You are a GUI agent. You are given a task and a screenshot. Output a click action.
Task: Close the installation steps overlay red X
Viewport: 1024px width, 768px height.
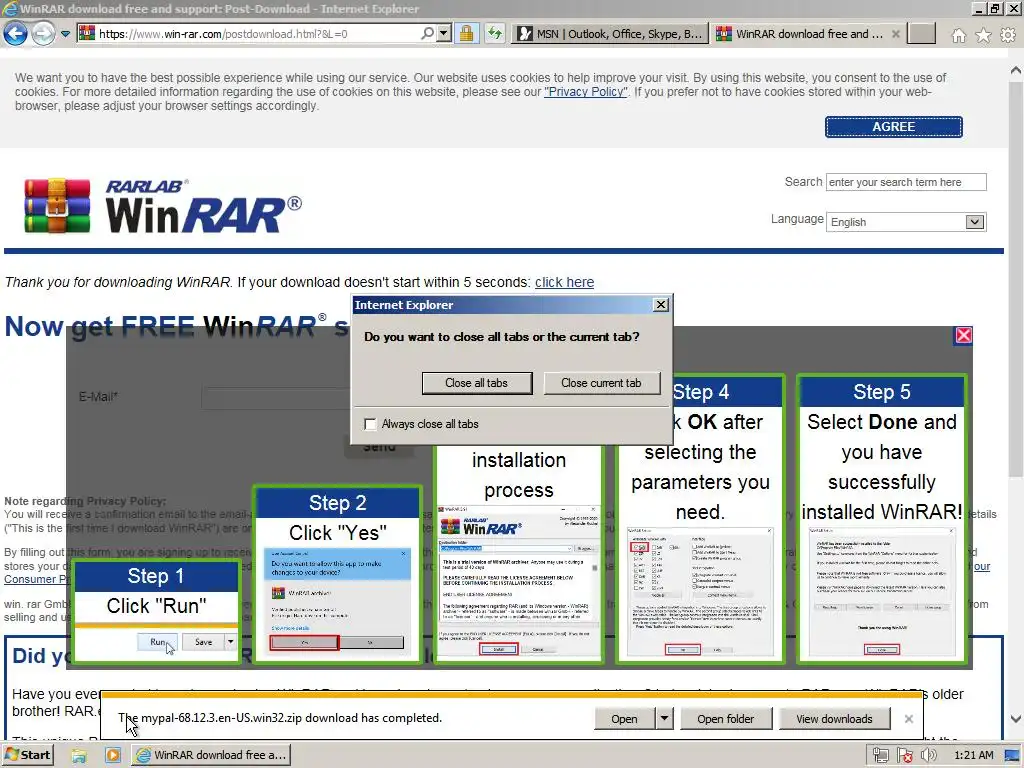point(963,336)
